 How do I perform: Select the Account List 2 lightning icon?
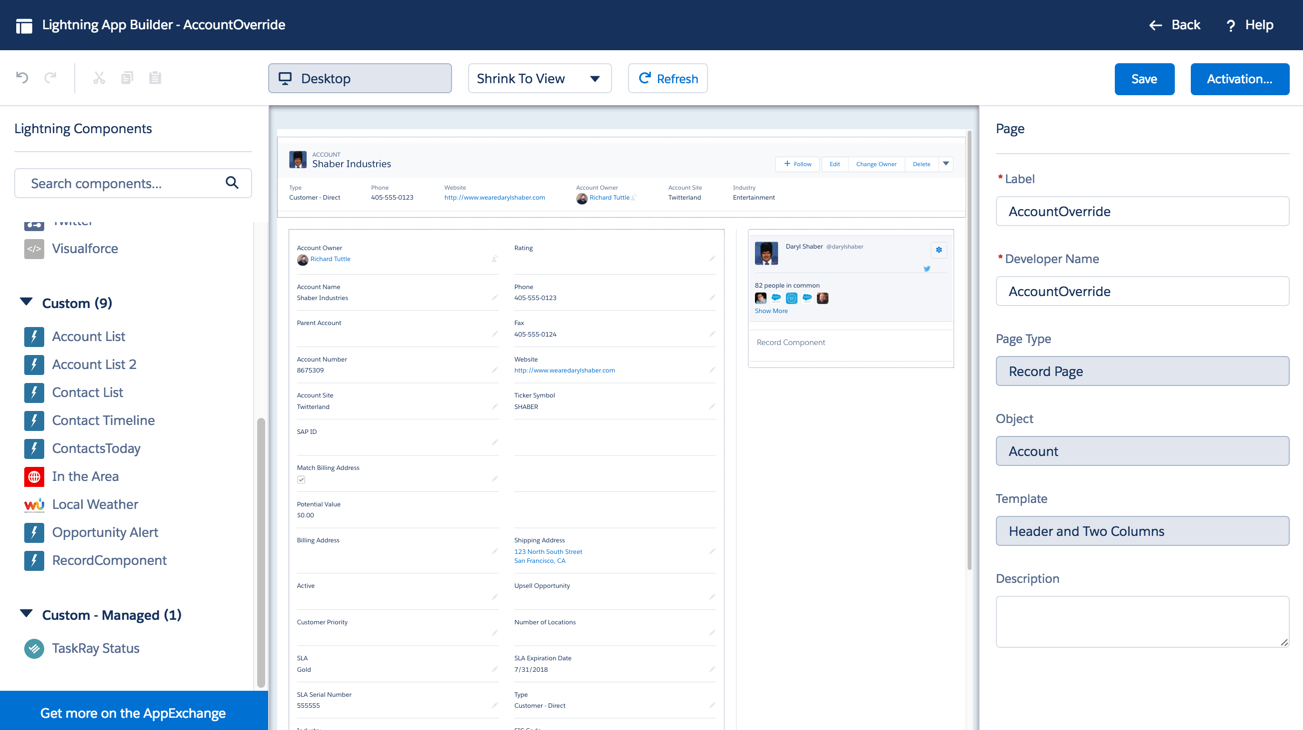pos(34,365)
